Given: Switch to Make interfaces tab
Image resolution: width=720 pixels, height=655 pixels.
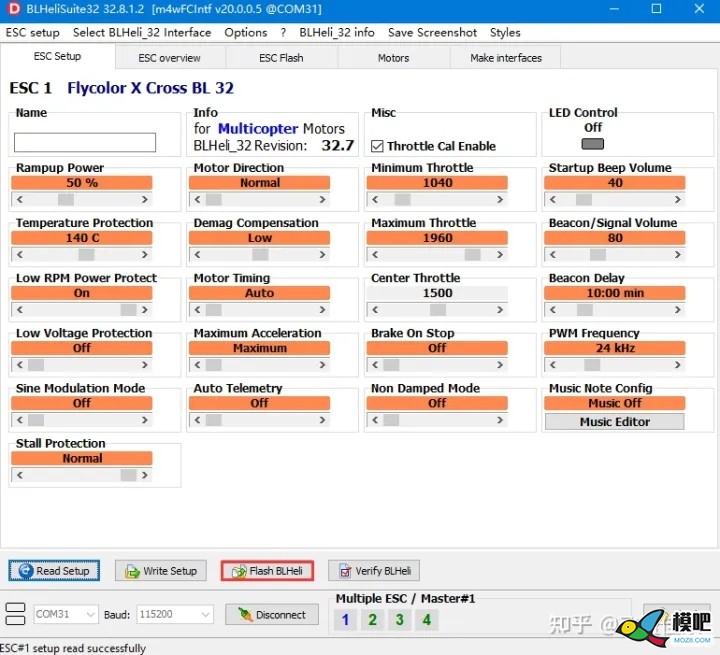Looking at the screenshot, I should click(506, 58).
